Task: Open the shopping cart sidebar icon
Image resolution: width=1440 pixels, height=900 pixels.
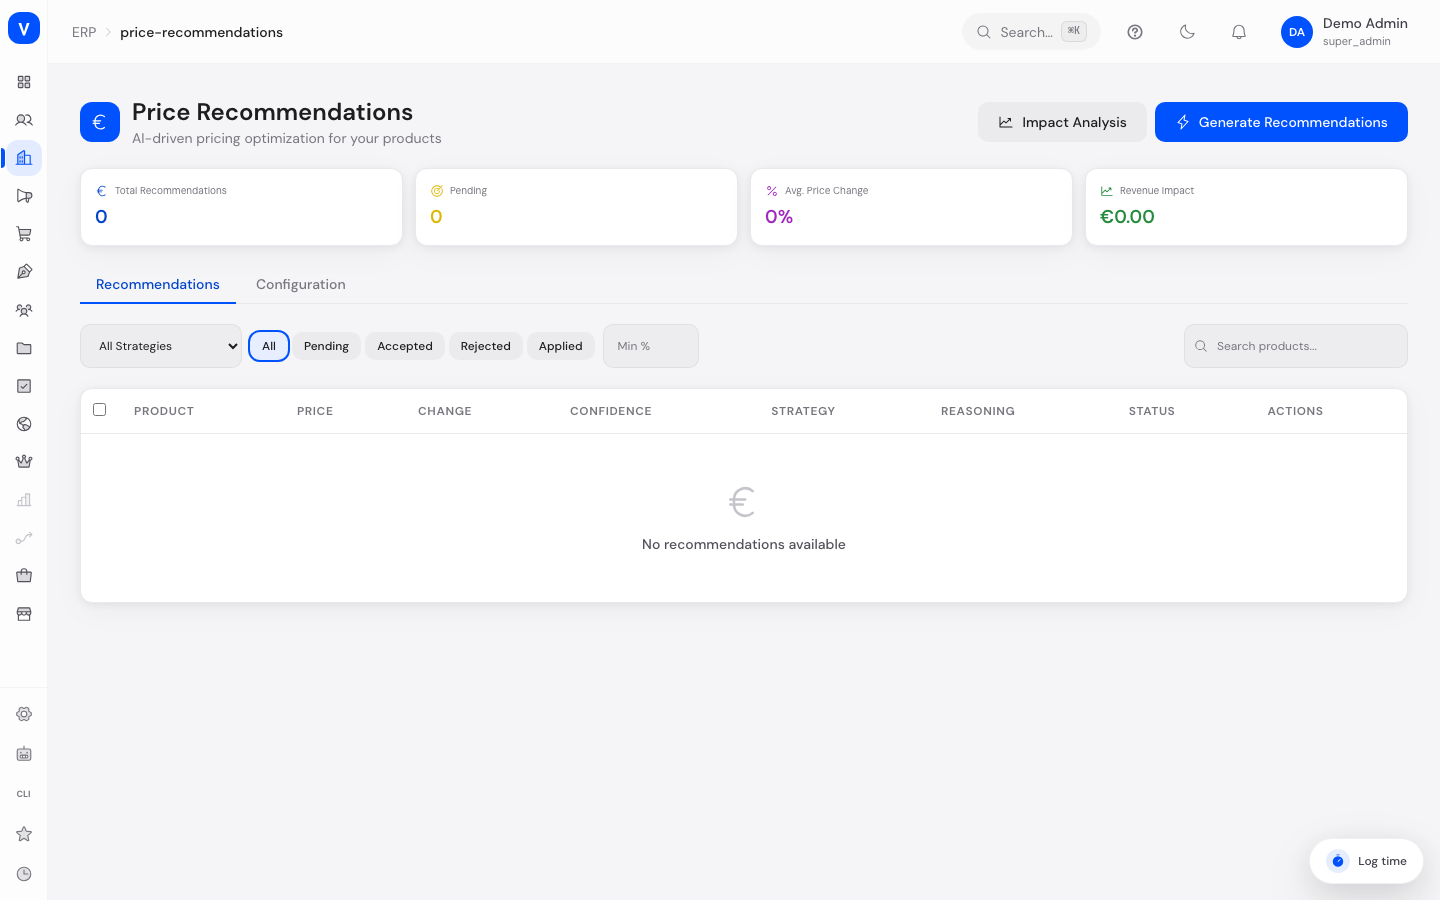Action: coord(24,234)
